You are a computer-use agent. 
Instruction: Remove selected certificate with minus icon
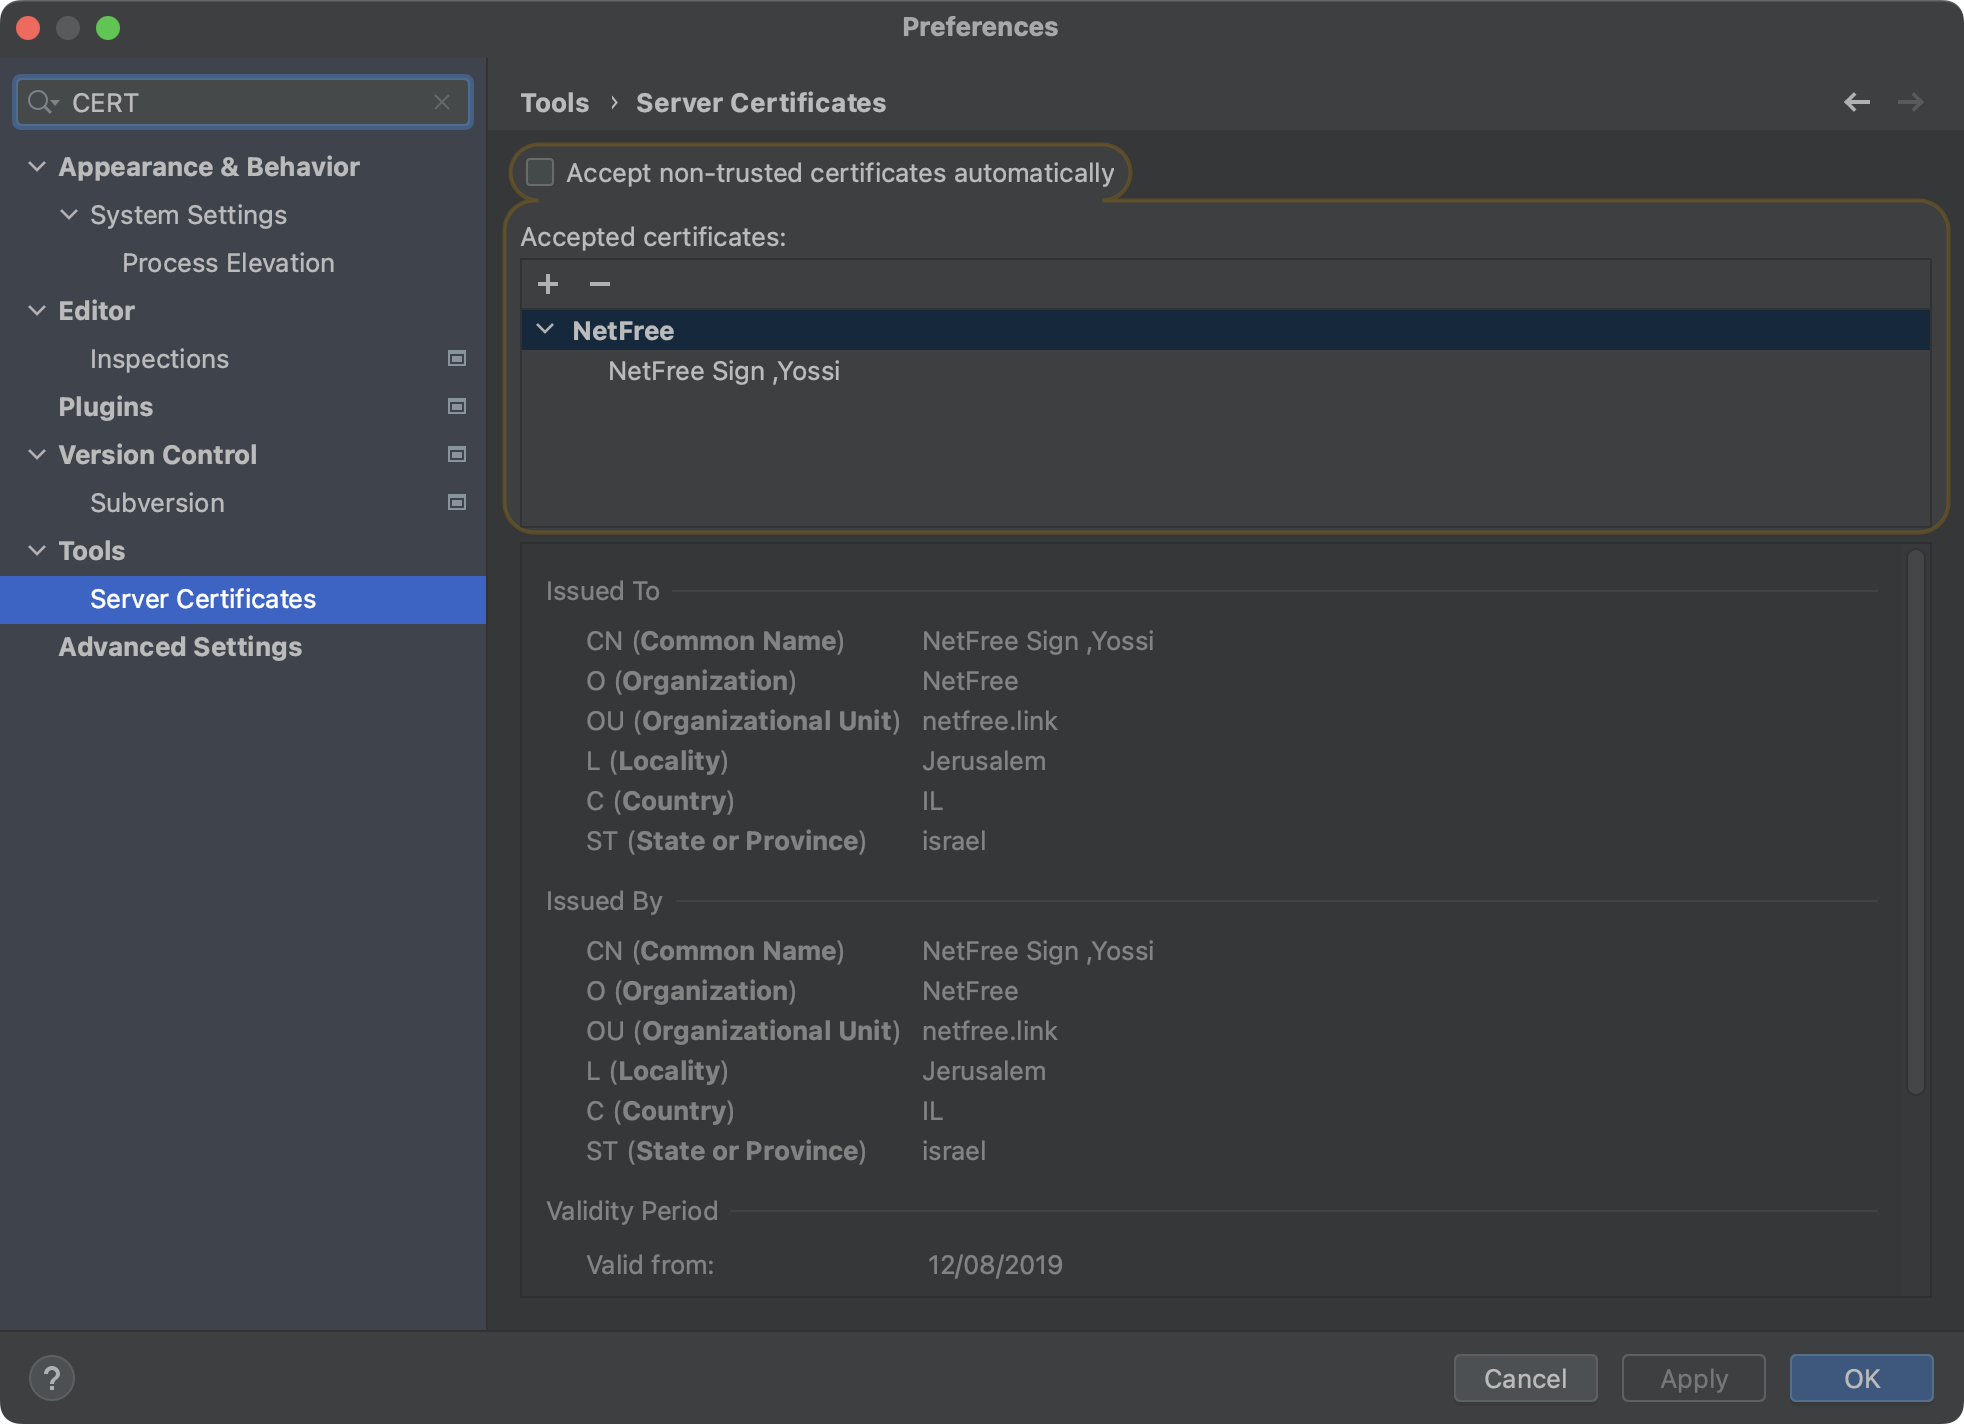tap(599, 284)
